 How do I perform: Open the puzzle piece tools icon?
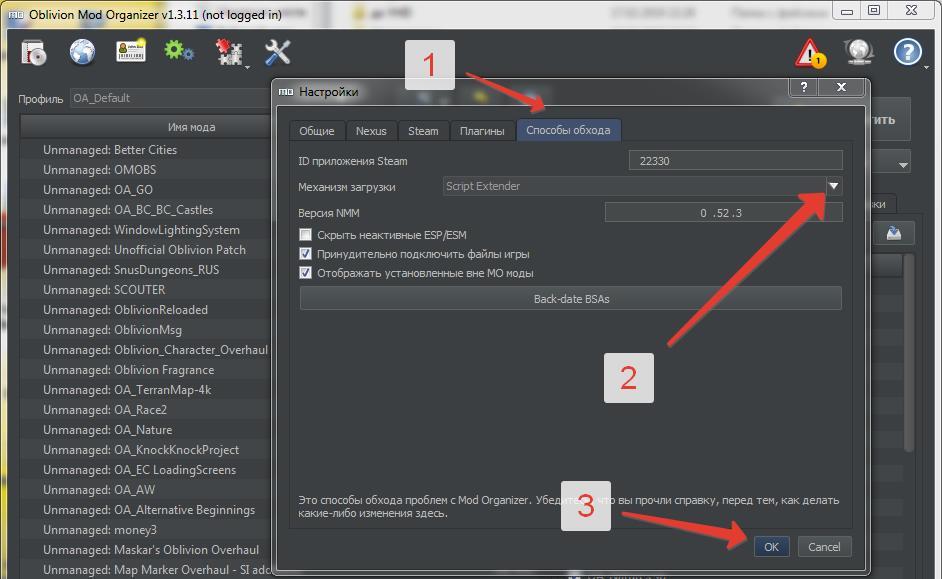pyautogui.click(x=229, y=52)
